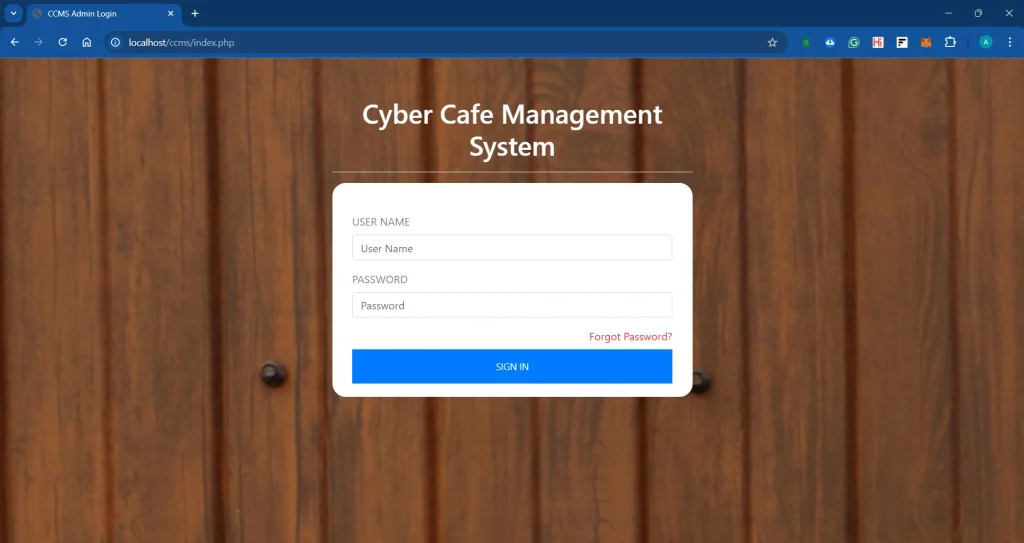View site information icon in address bar

tap(116, 42)
